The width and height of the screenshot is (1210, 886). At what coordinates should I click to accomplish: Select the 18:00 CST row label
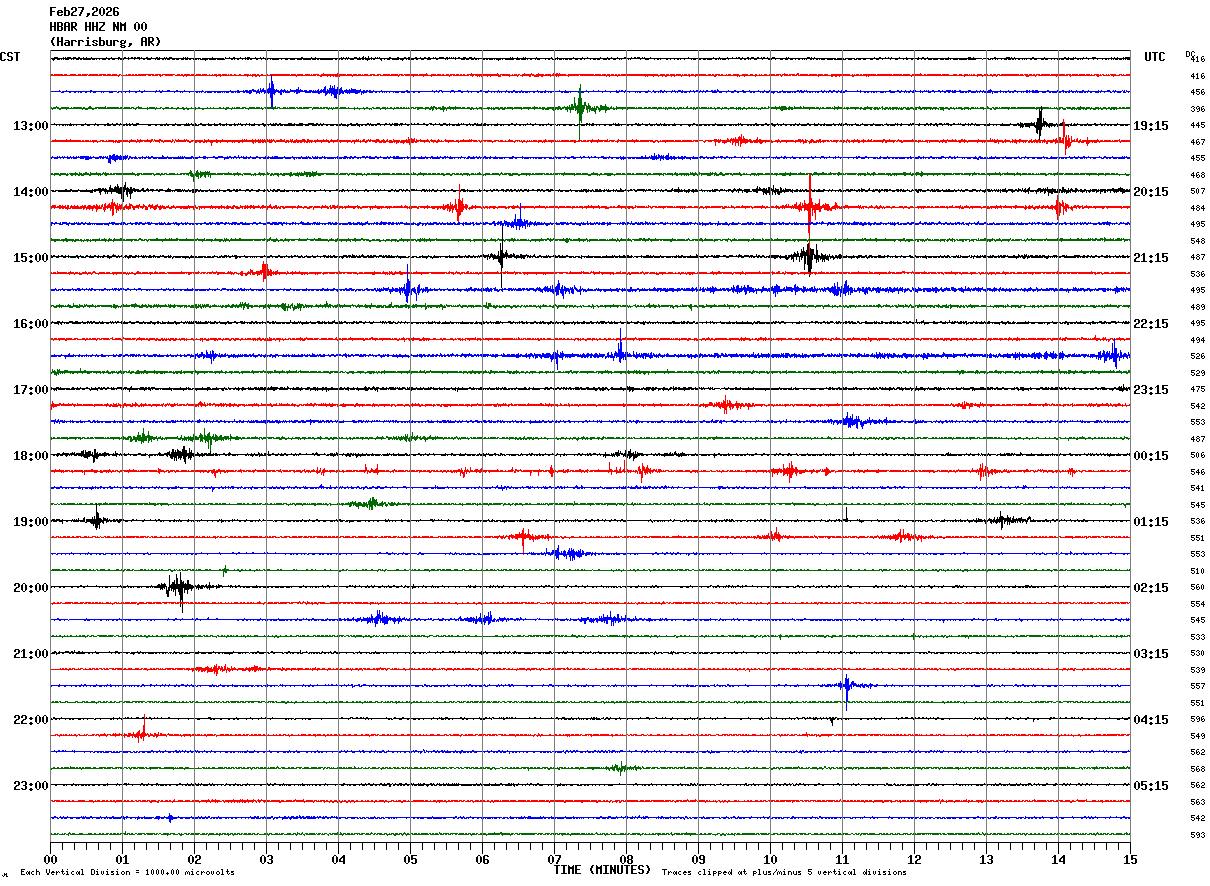(31, 456)
